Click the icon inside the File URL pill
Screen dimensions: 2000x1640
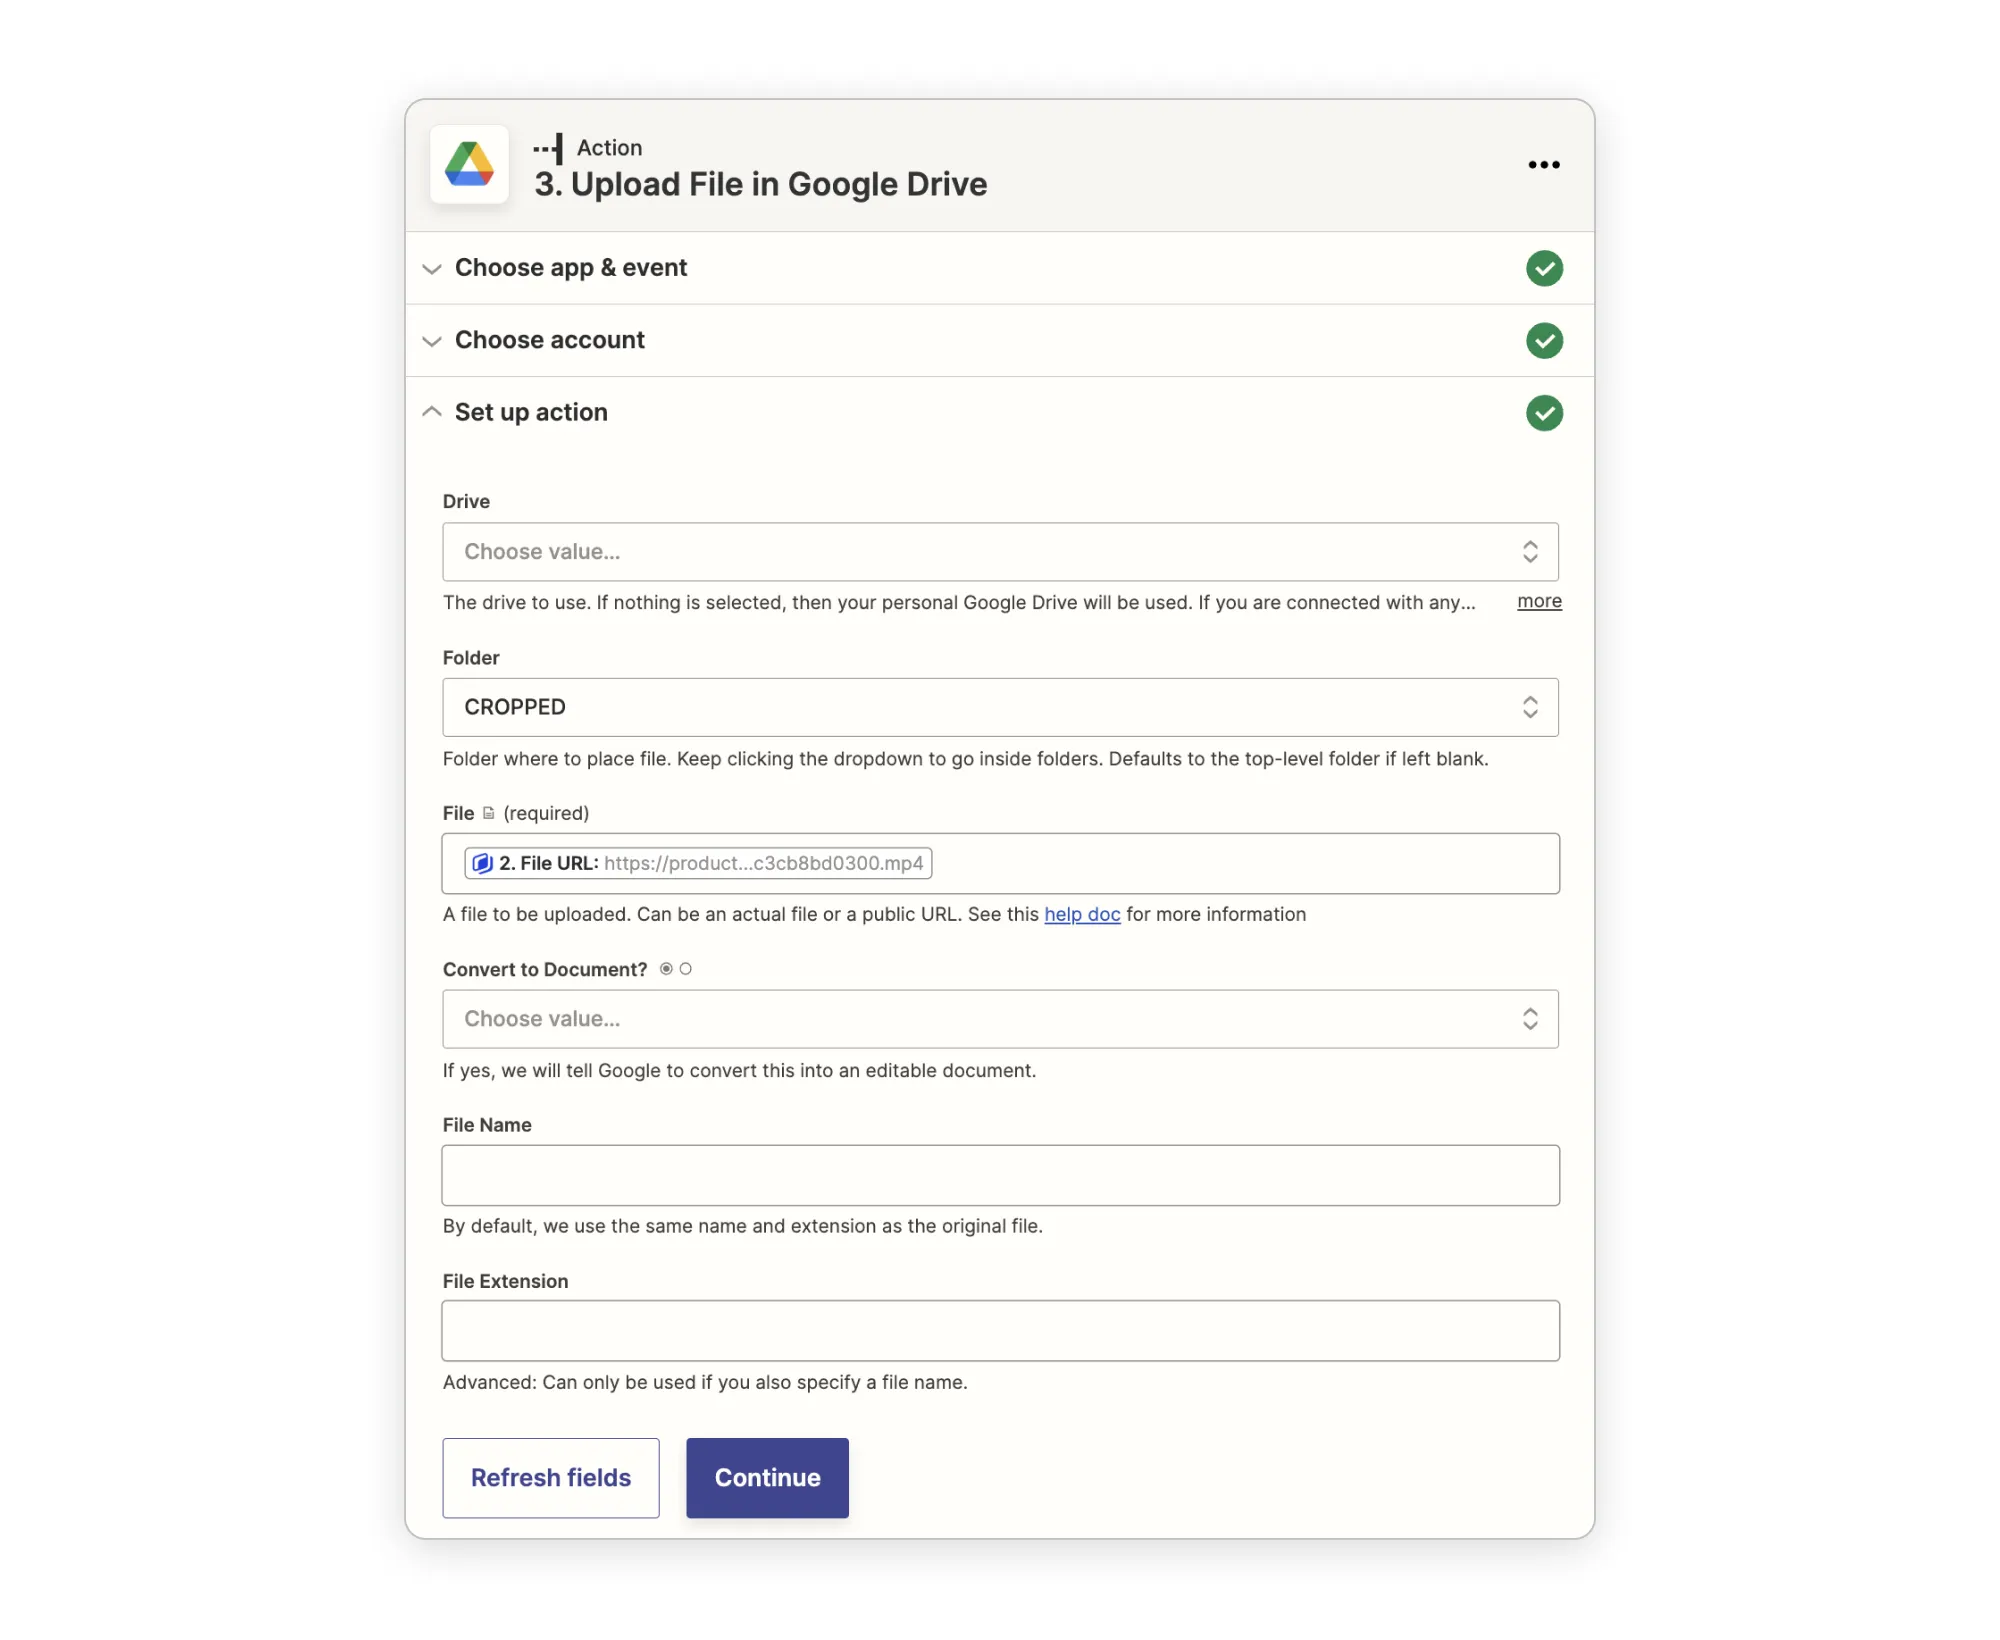(482, 863)
